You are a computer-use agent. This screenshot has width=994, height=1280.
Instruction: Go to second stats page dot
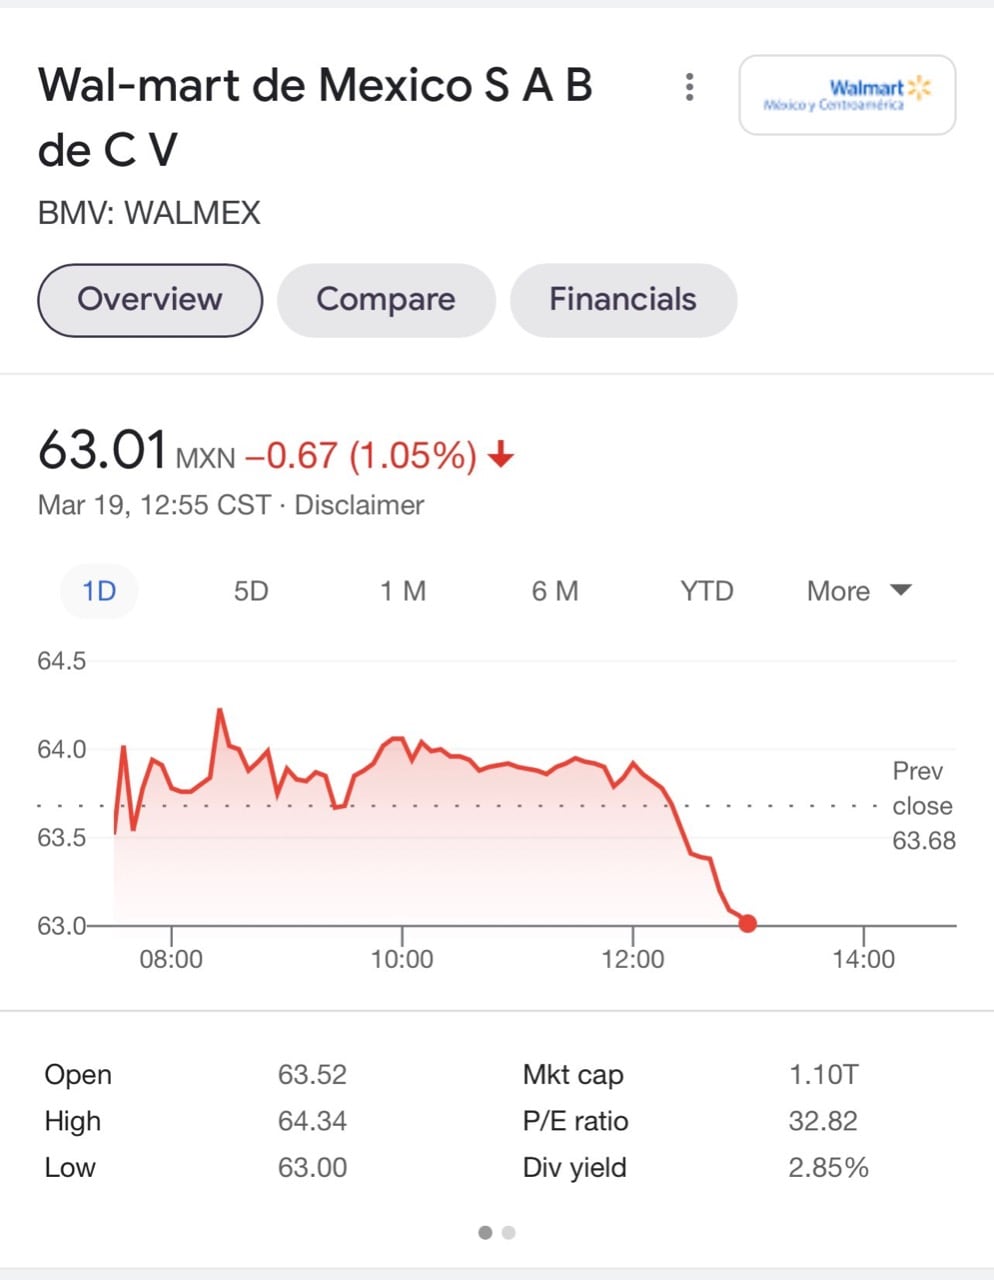[509, 1232]
